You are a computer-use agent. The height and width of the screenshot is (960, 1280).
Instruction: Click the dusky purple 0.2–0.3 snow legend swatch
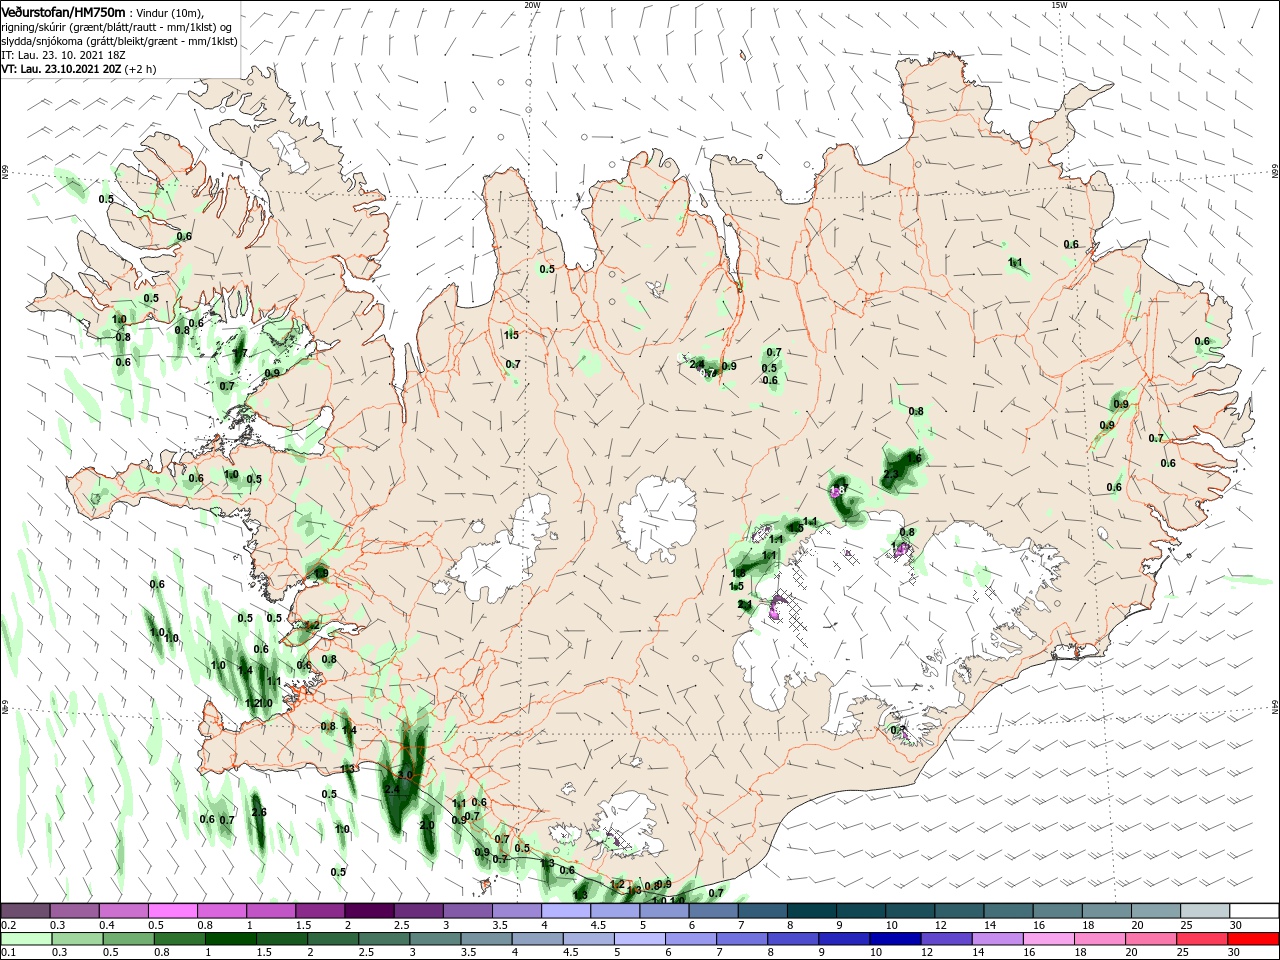[26, 911]
